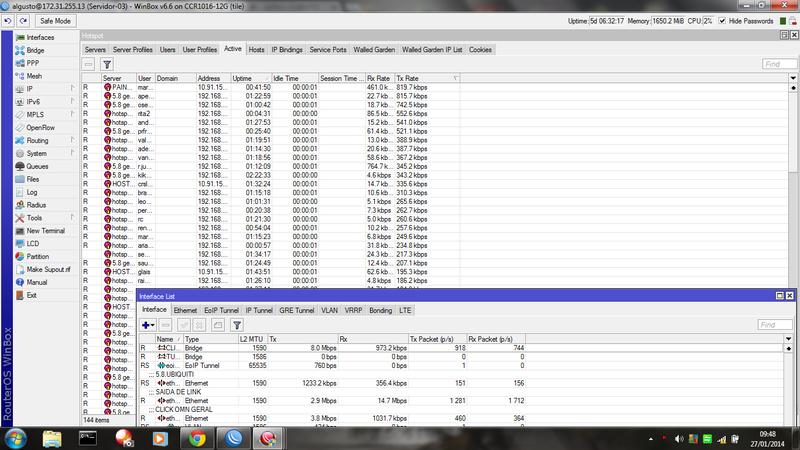This screenshot has height=450, width=800.
Task: Sort by the Tx Rate column header
Action: point(428,78)
